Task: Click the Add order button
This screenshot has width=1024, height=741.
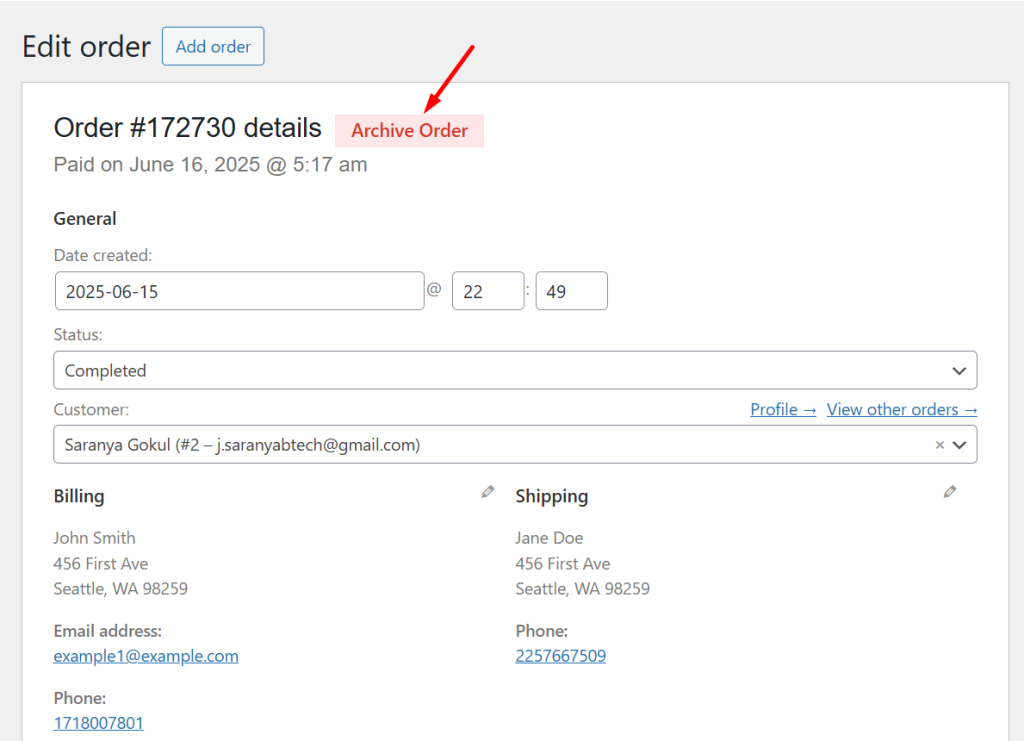Action: (212, 46)
